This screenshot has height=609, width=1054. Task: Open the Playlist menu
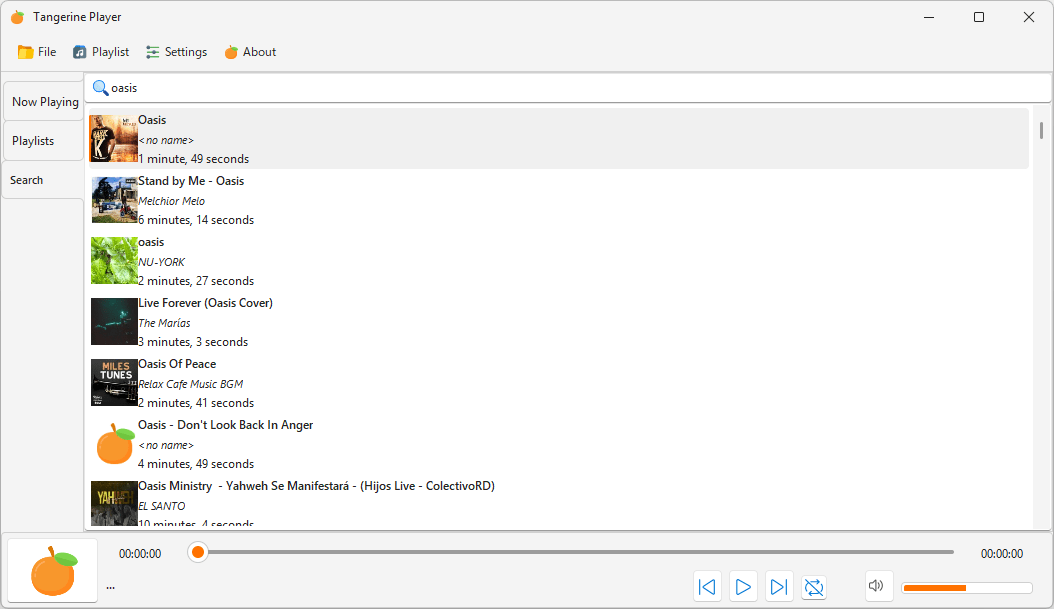(x=101, y=52)
